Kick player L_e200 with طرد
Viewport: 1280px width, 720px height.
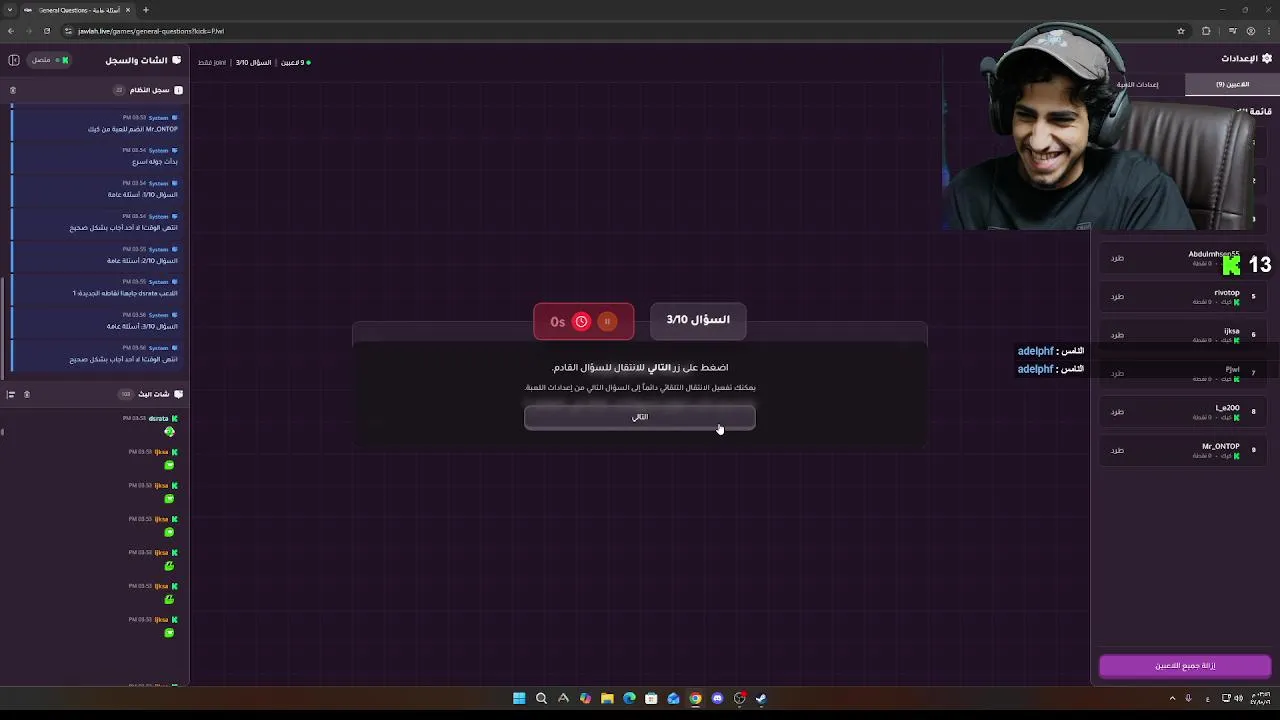[x=1117, y=412]
